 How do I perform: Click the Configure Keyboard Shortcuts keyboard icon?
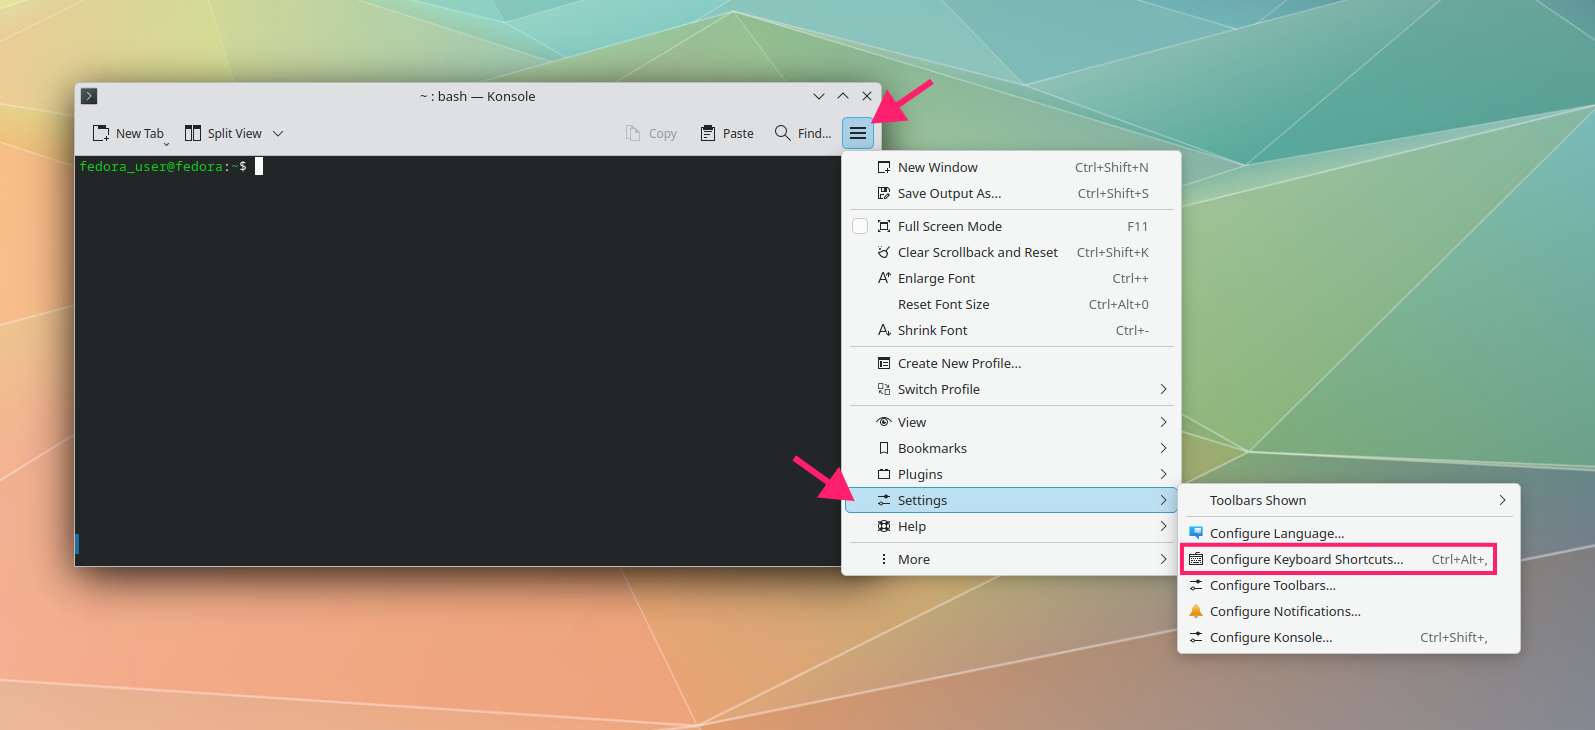[1196, 559]
